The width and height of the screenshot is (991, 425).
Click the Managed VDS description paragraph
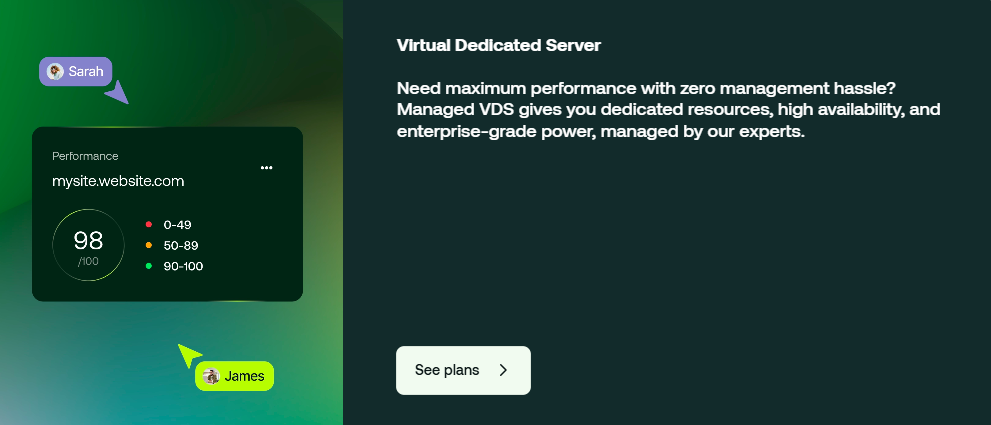[668, 109]
